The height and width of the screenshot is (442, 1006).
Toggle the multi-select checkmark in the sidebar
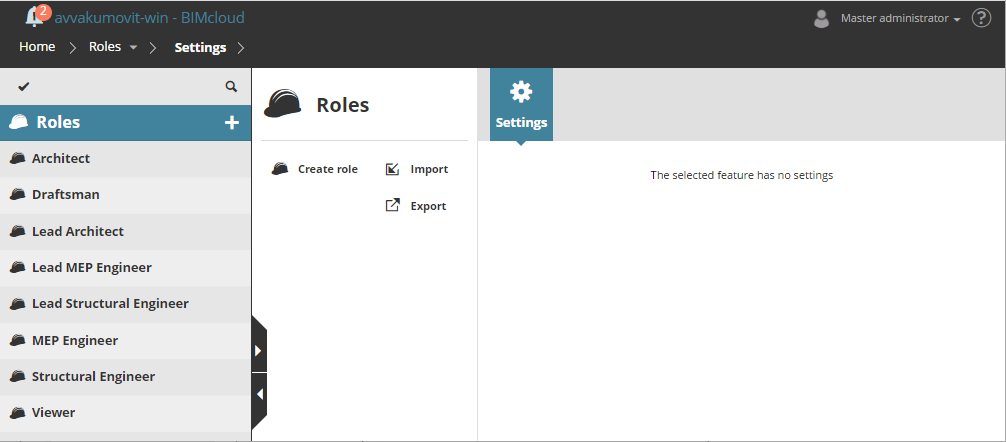24,87
